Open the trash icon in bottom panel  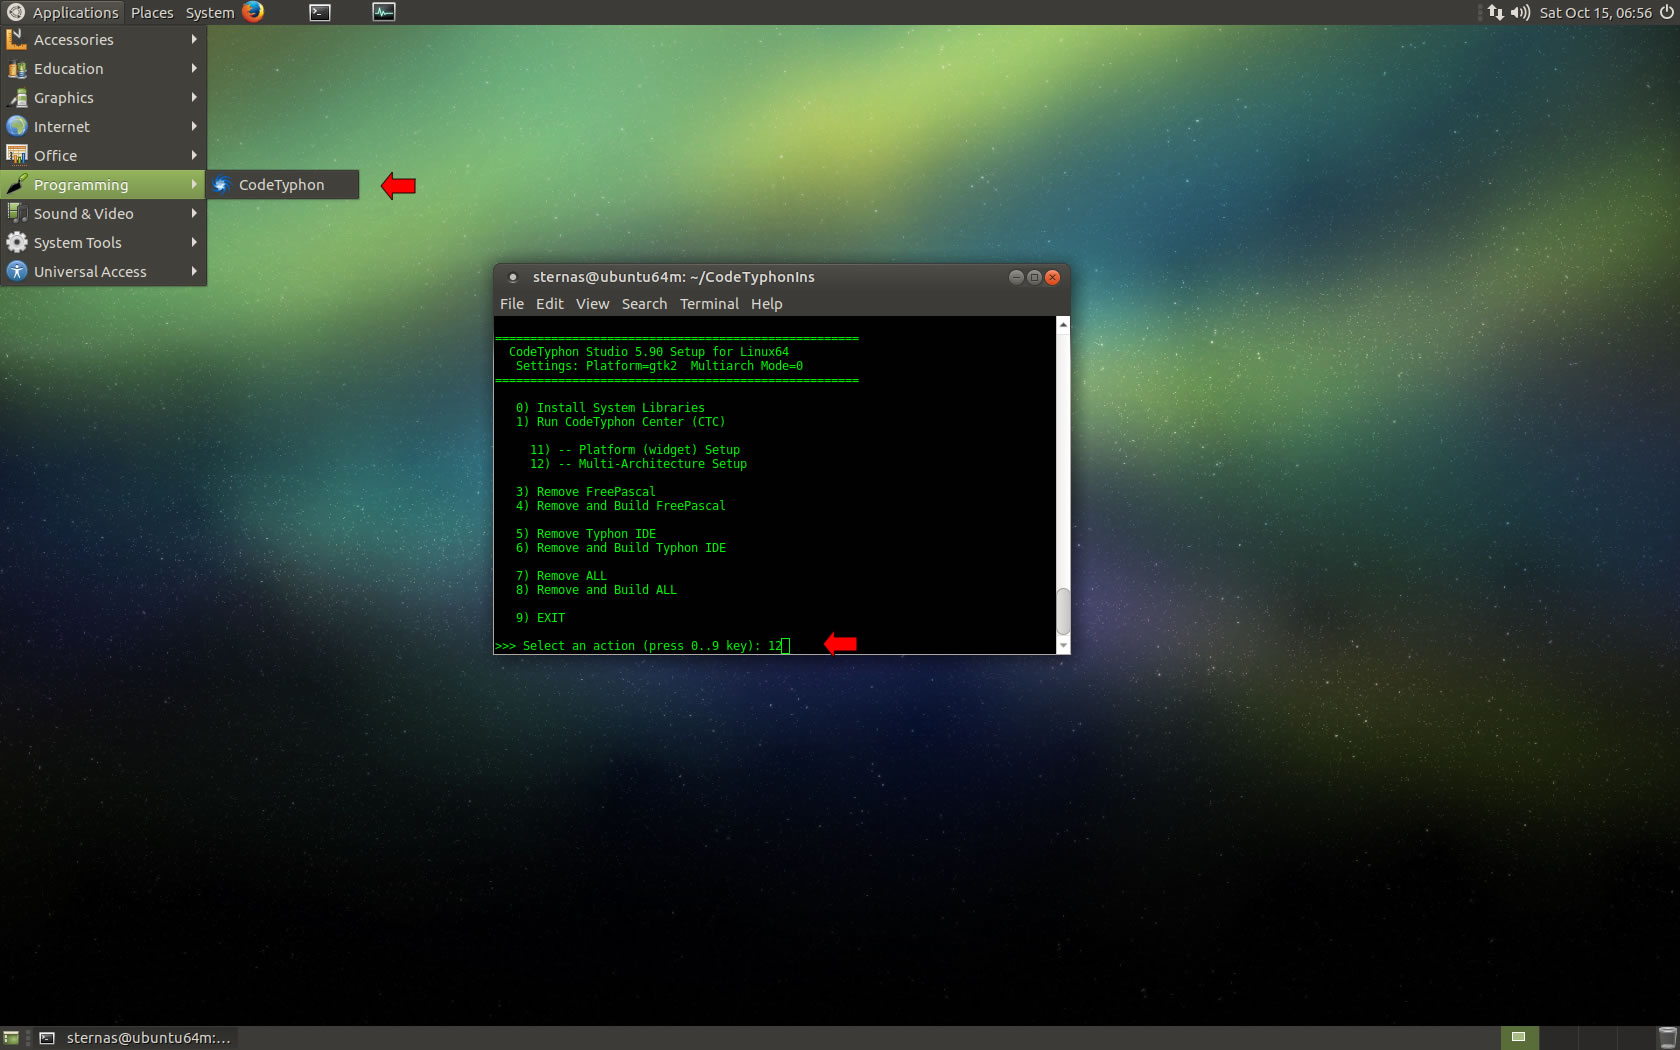[x=1667, y=1038]
